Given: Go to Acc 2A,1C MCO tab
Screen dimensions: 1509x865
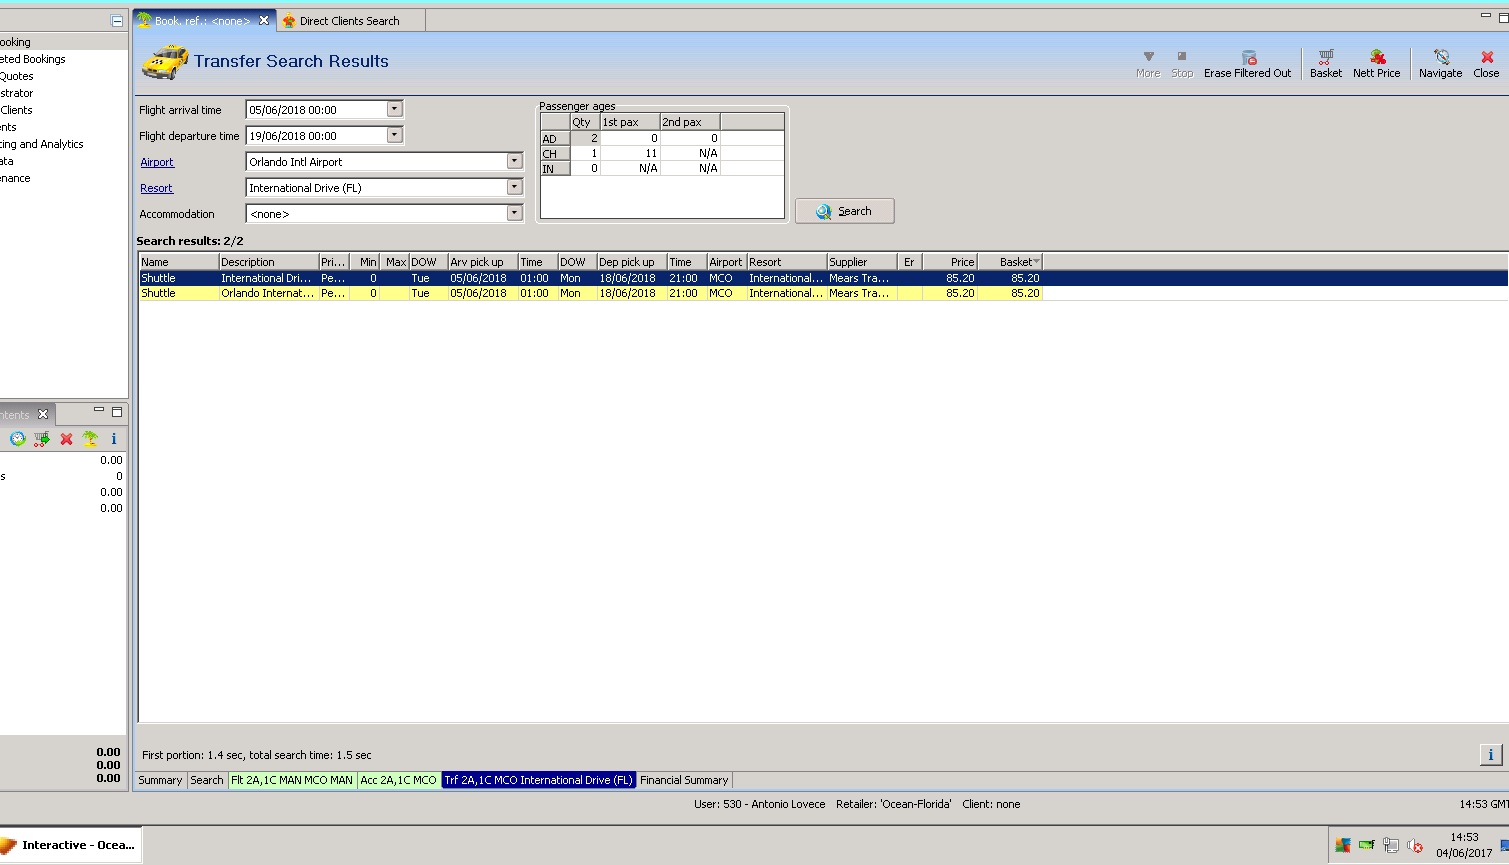Looking at the screenshot, I should click(398, 780).
